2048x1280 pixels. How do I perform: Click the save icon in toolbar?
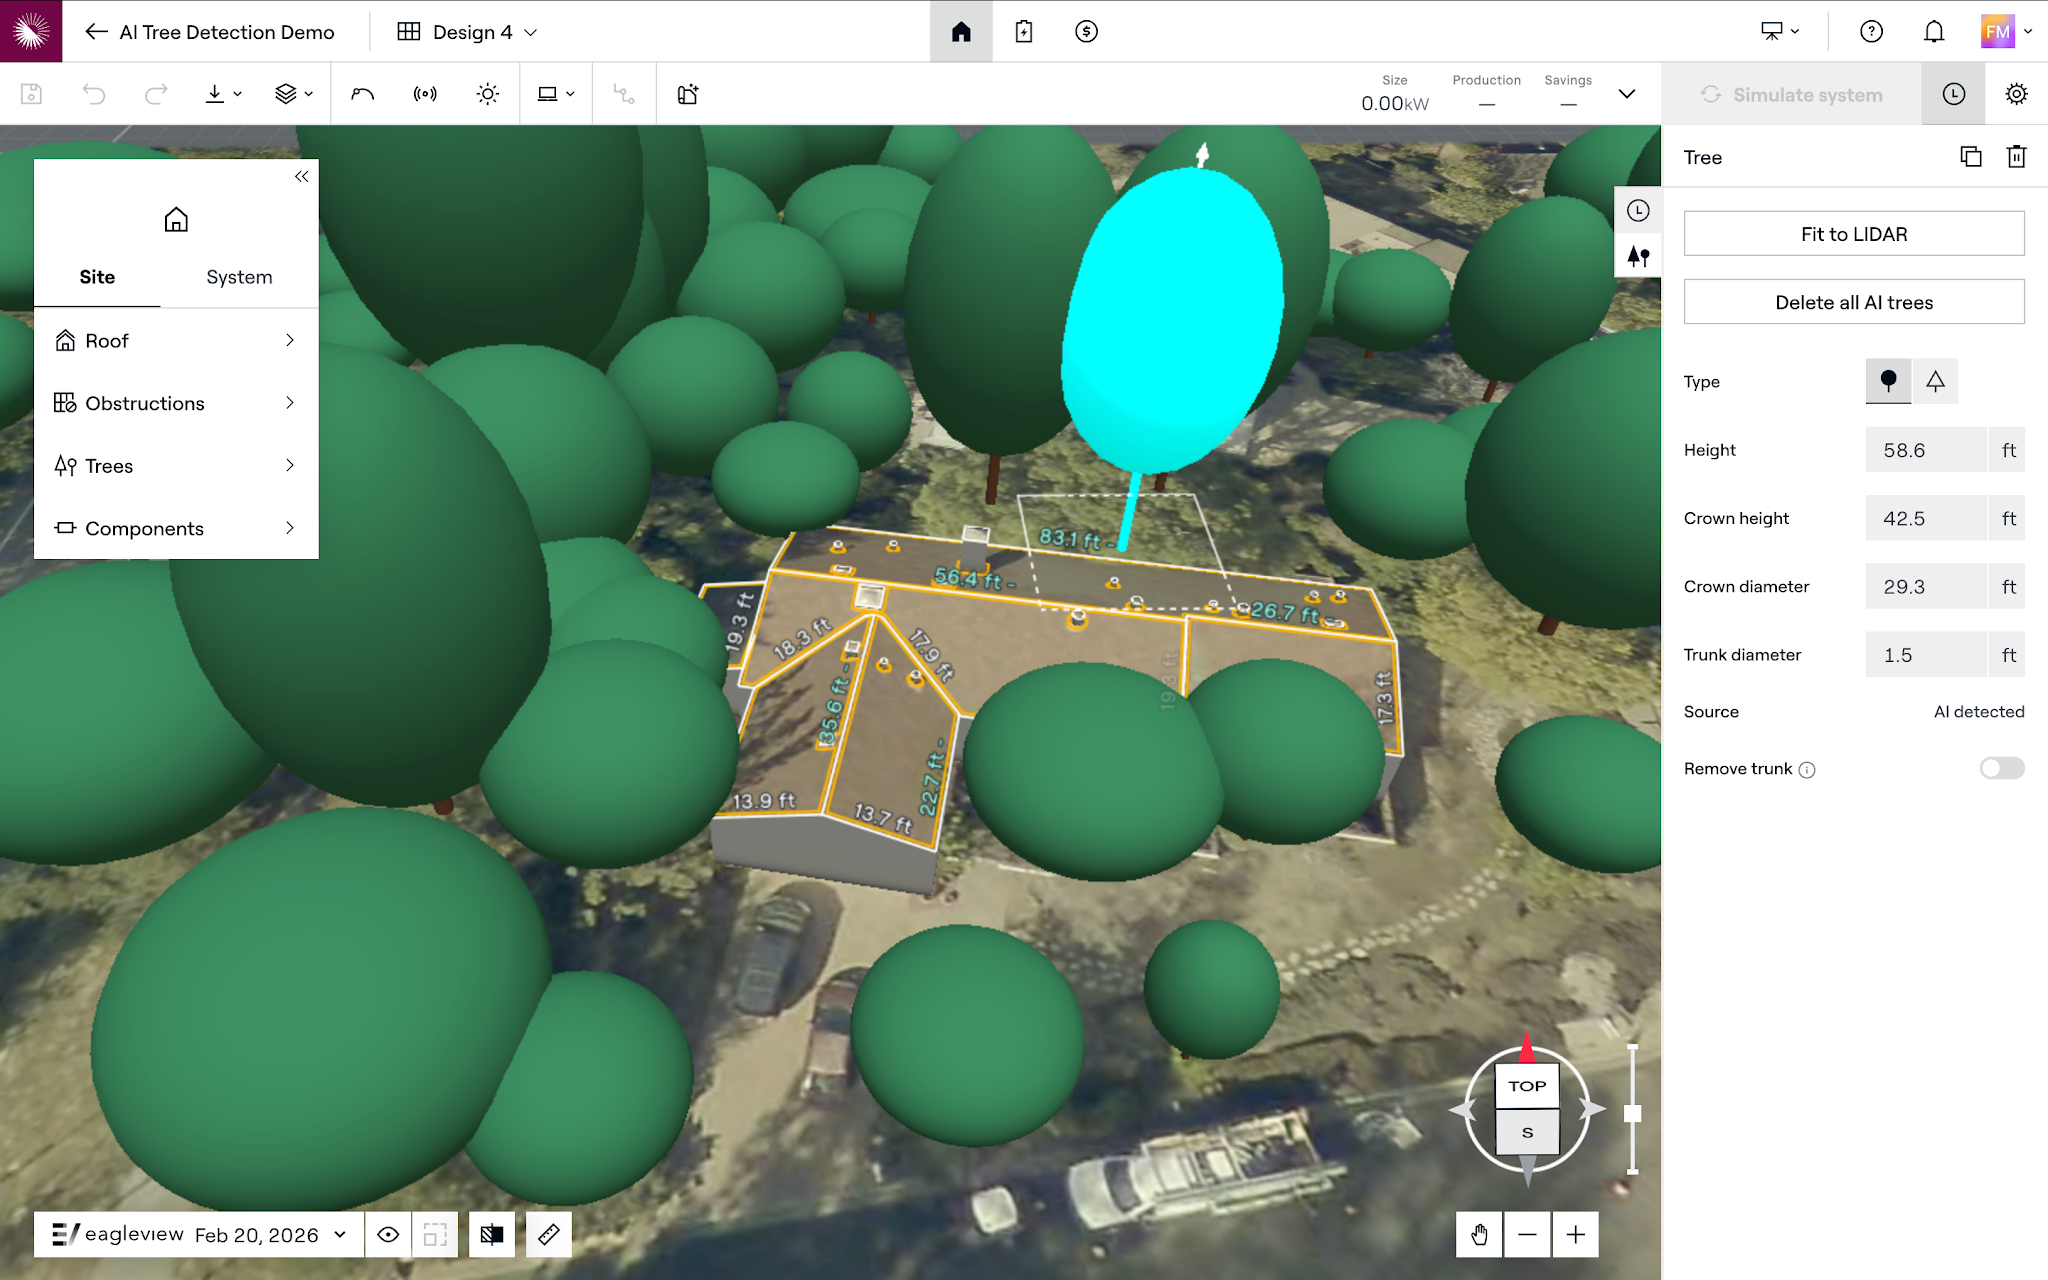tap(31, 94)
